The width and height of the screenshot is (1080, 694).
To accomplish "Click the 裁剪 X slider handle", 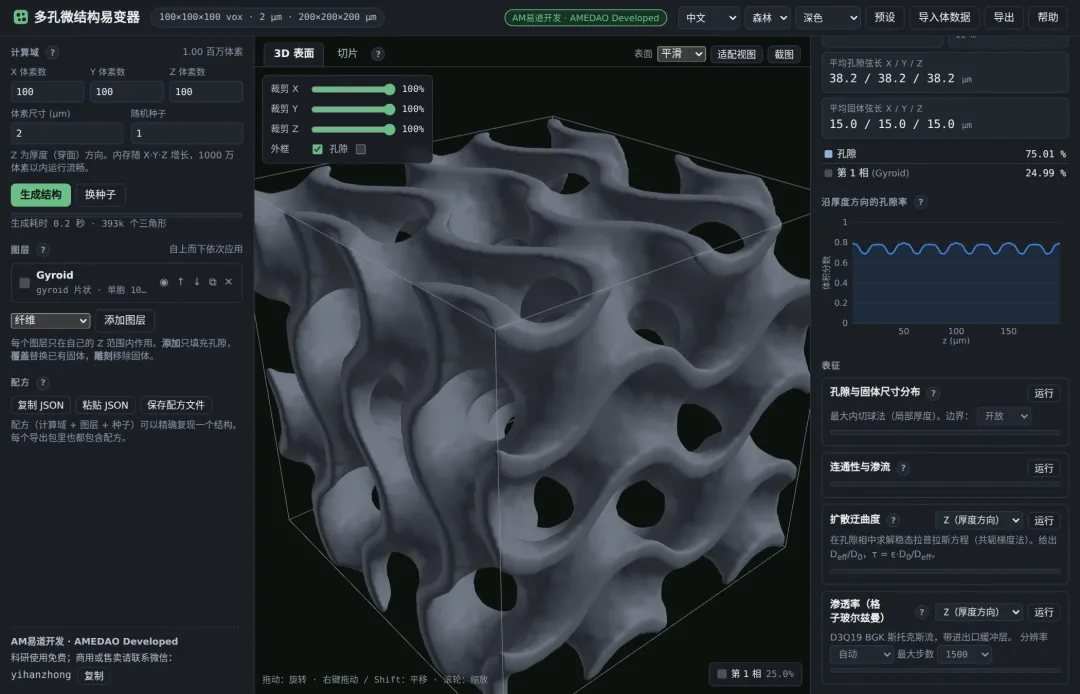I will coord(390,89).
